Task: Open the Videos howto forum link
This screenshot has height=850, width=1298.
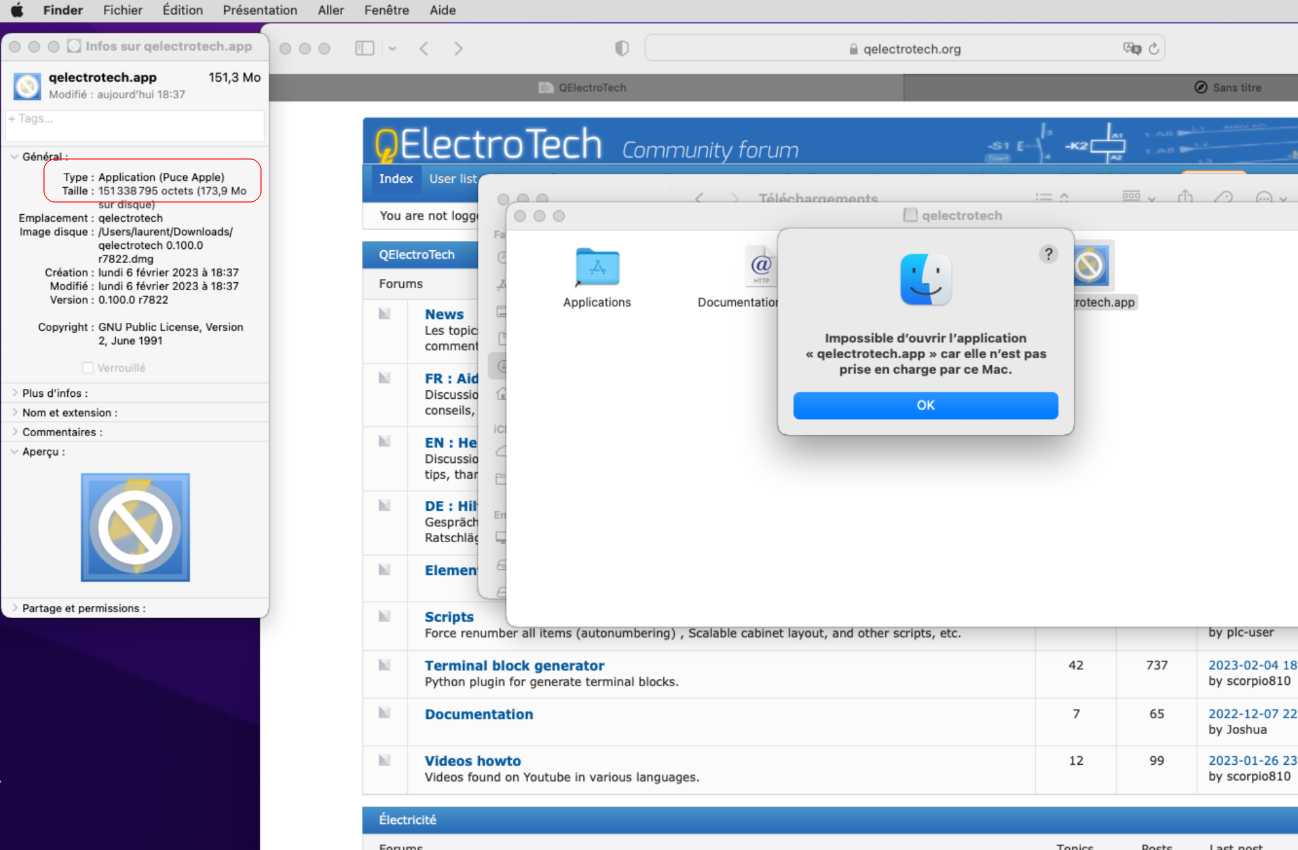Action: coord(473,761)
